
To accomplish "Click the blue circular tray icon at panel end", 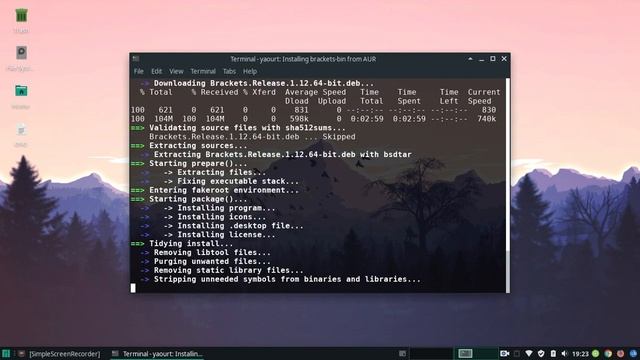I will point(633,353).
